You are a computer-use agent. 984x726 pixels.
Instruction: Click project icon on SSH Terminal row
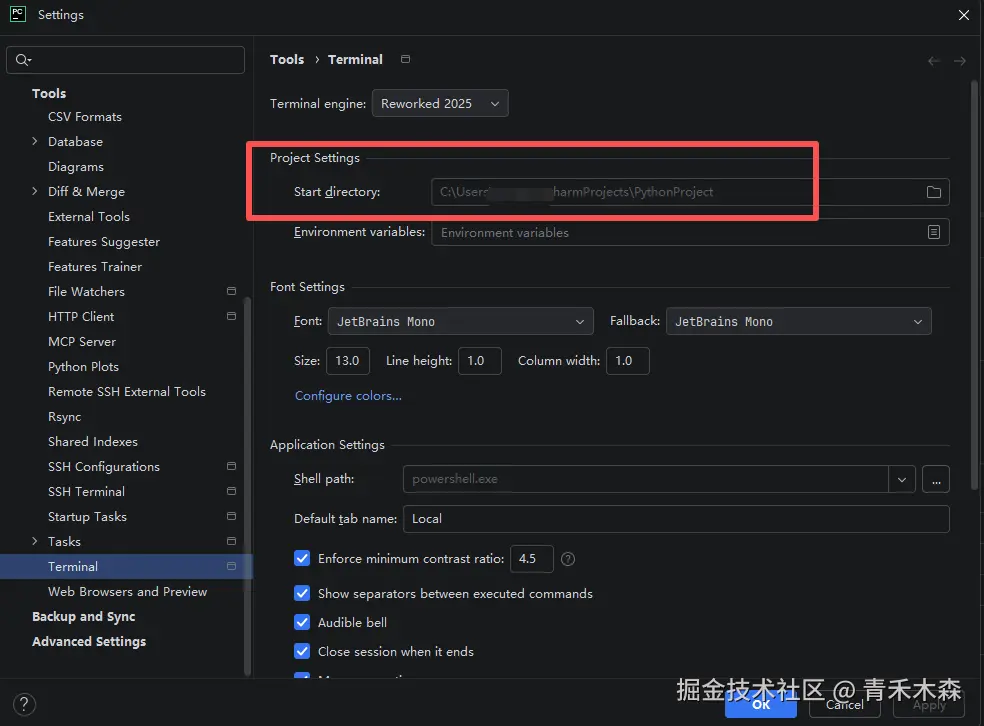tap(232, 491)
